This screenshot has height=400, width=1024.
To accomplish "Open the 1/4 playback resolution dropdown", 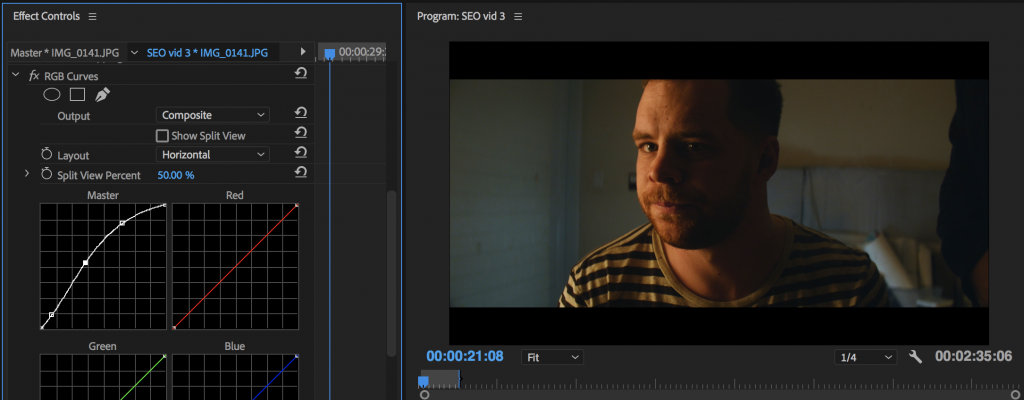I will point(865,358).
